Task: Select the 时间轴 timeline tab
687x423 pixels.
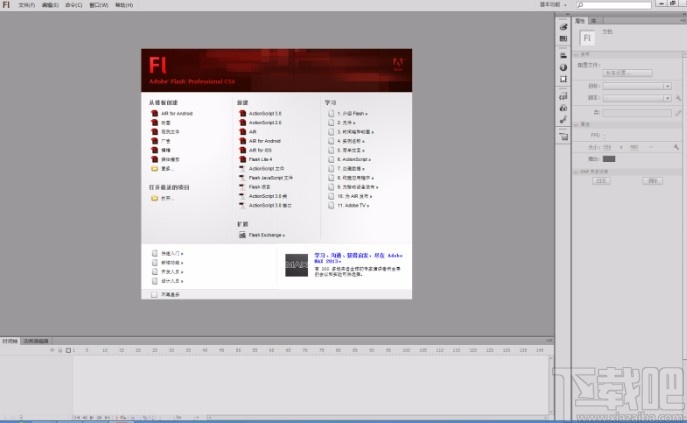Action: point(10,341)
